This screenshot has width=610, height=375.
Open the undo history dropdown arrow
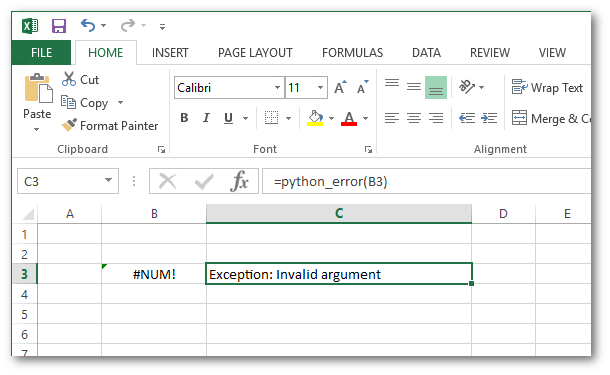tap(103, 26)
